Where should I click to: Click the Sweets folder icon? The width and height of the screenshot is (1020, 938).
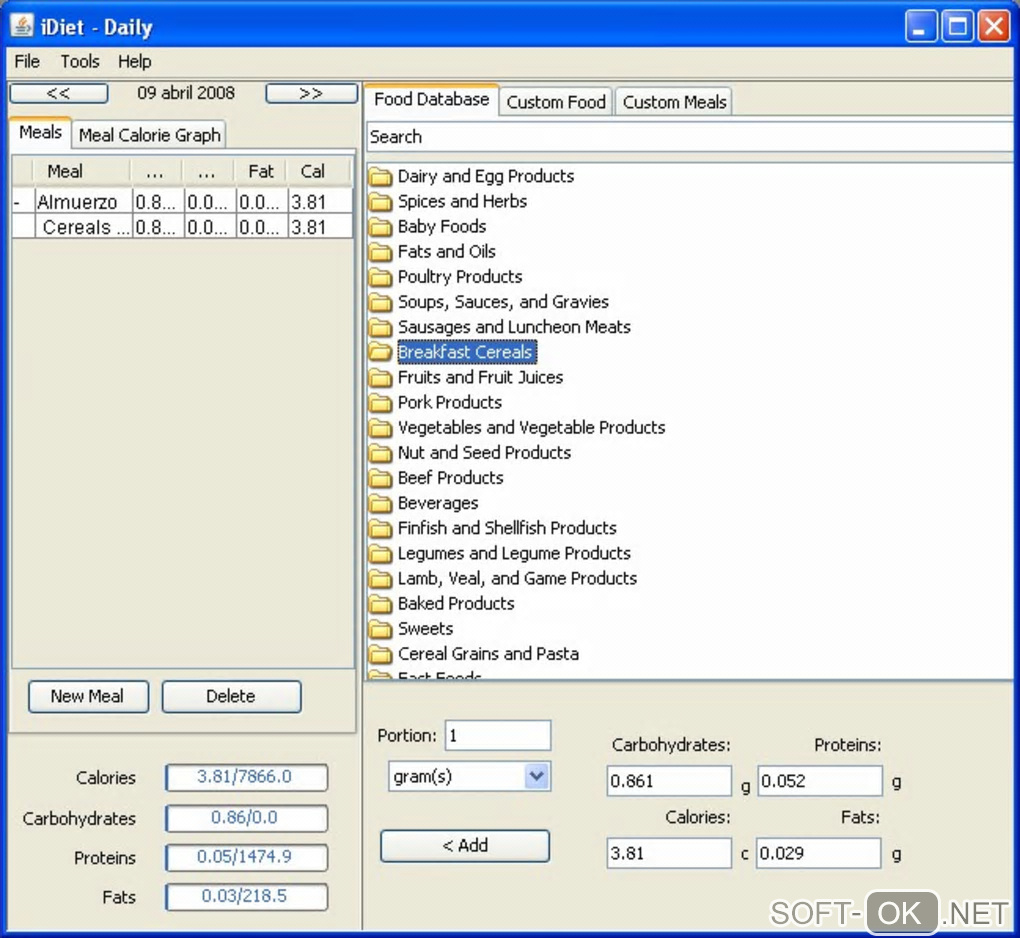coord(381,629)
